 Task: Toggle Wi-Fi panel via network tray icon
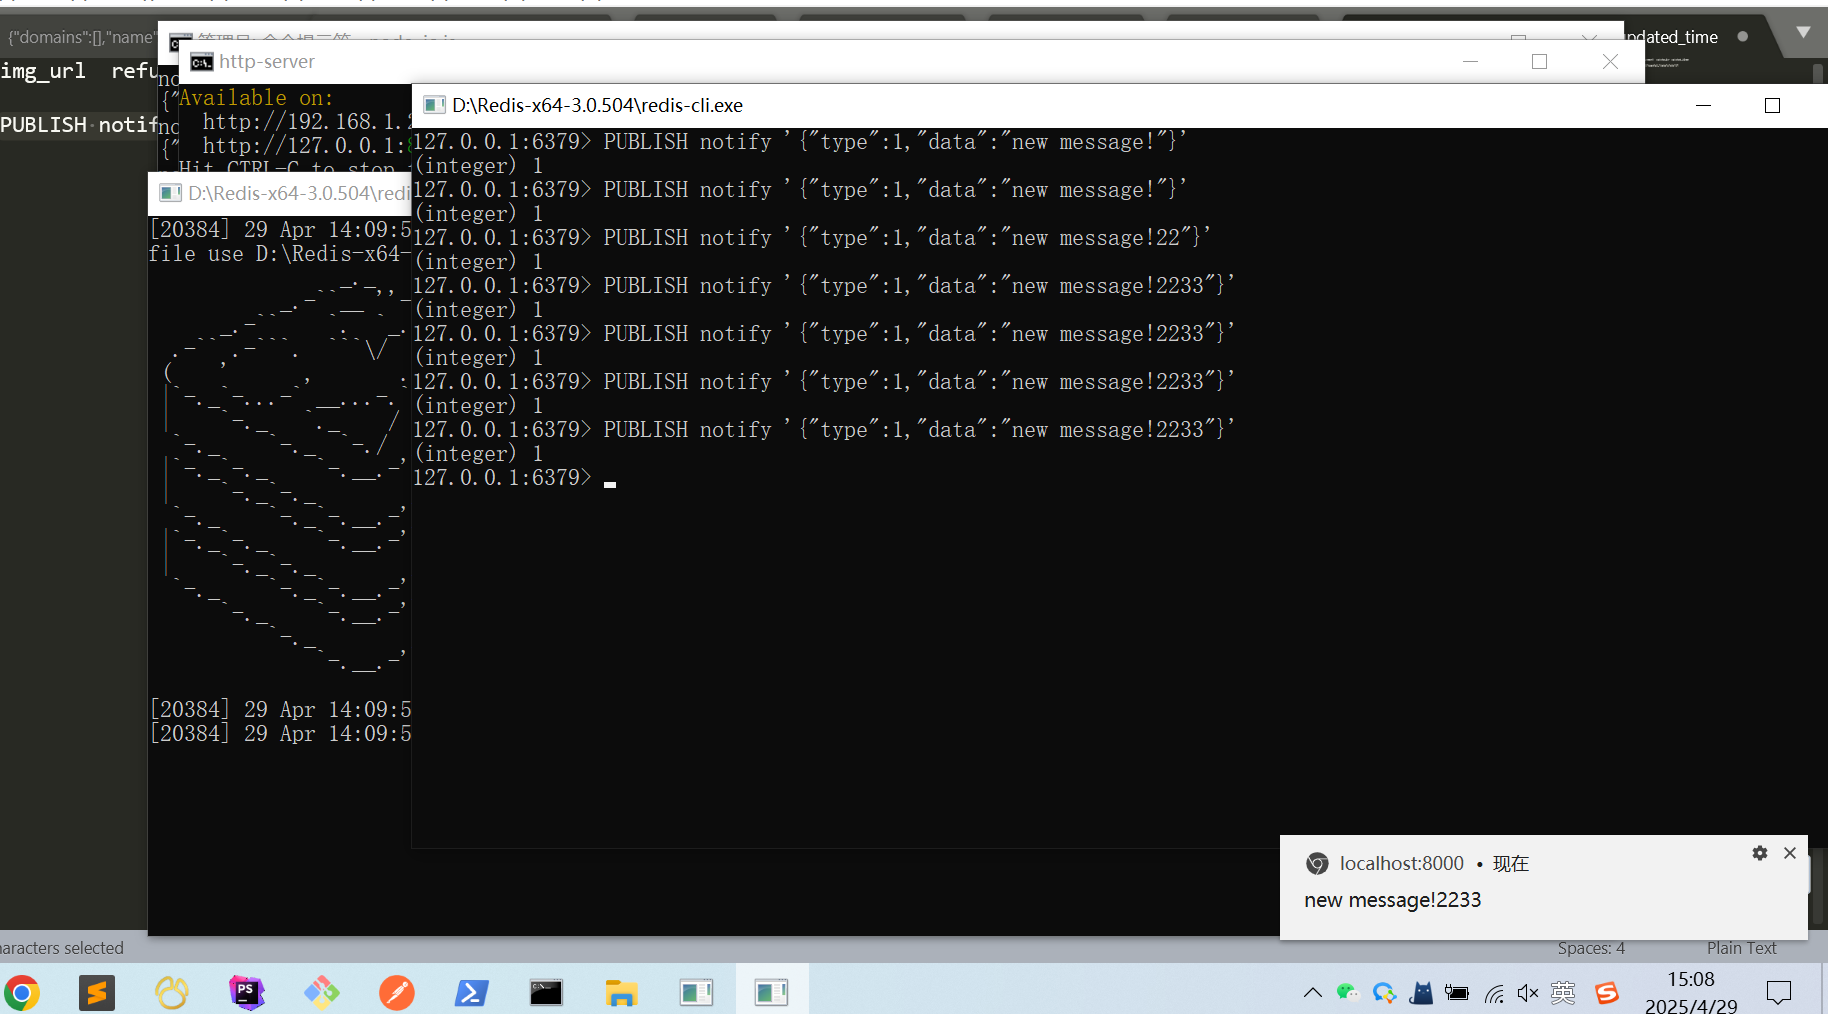1494,993
